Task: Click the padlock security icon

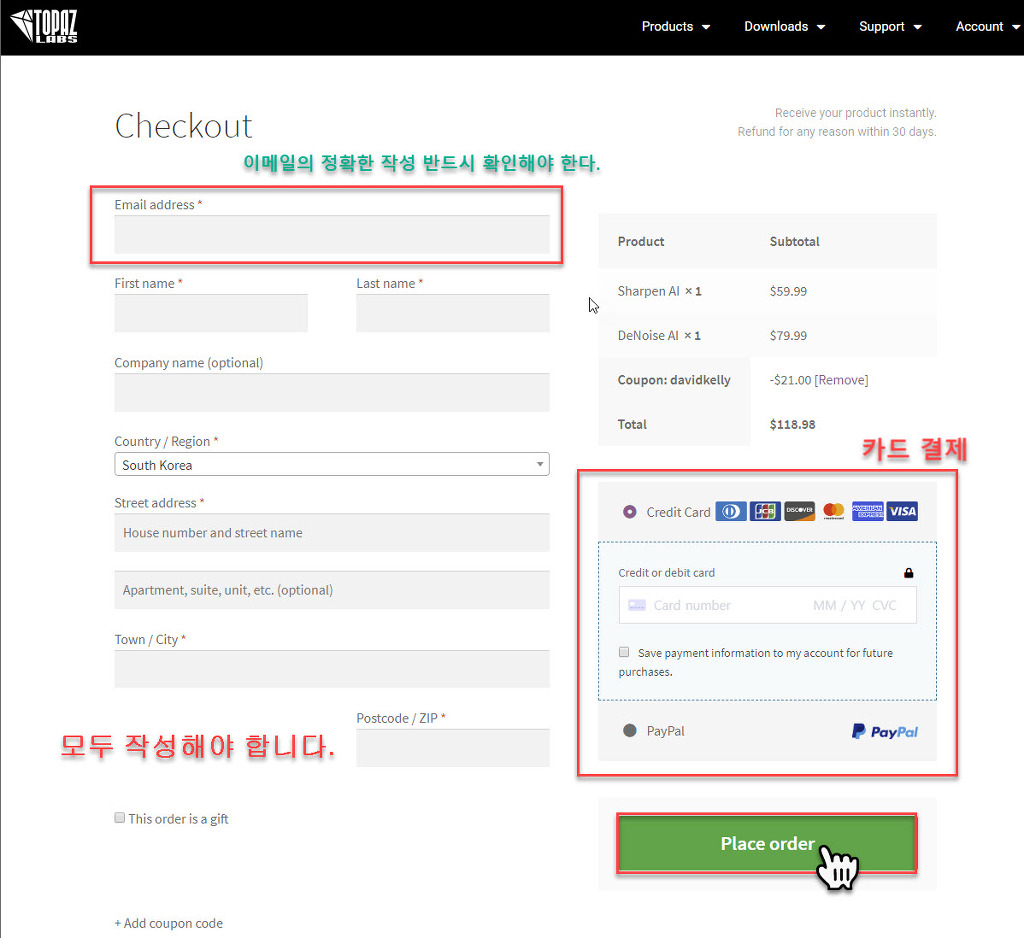Action: click(908, 573)
